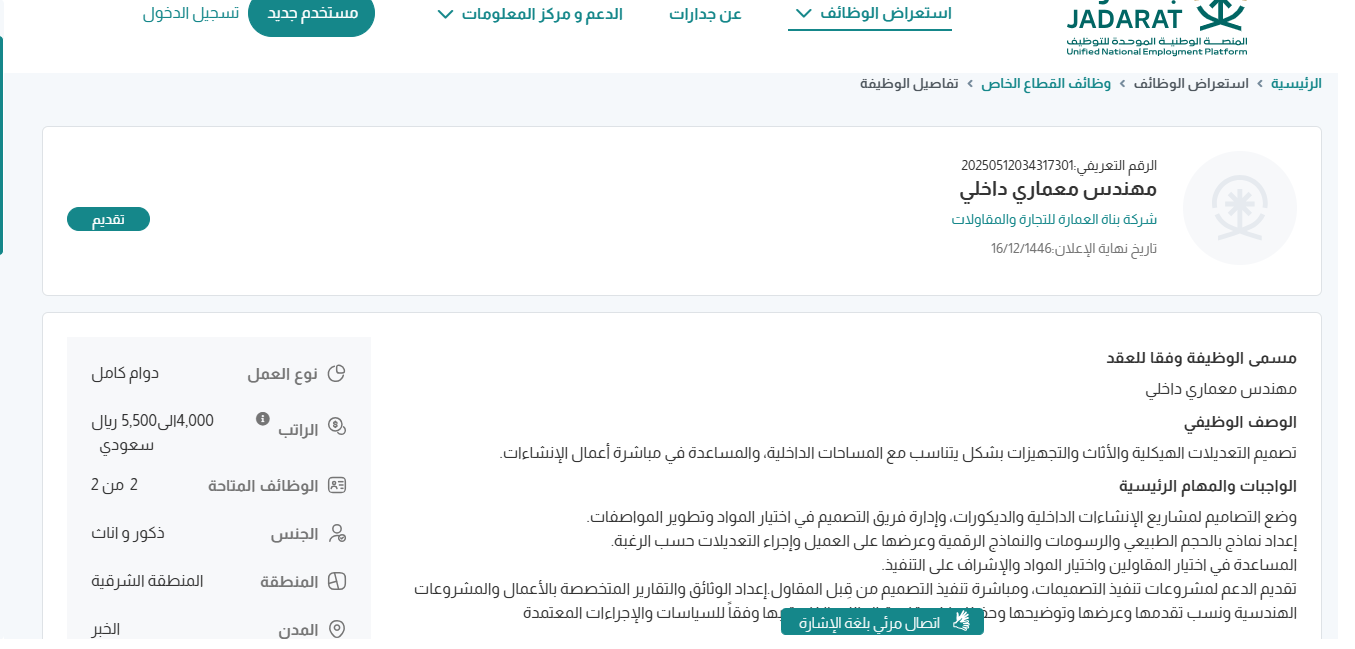Click the ID number 20250512034317301
1355x649 pixels.
tap(1017, 165)
